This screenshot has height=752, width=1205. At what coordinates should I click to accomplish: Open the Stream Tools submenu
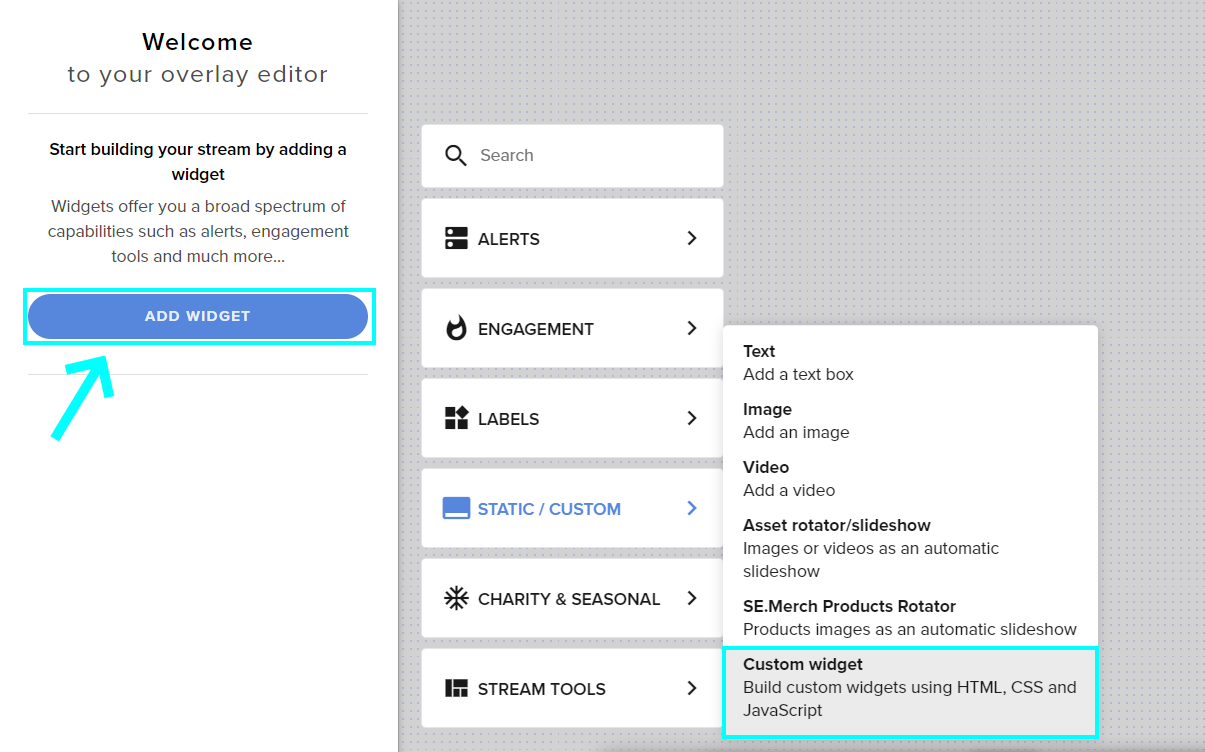(x=691, y=688)
